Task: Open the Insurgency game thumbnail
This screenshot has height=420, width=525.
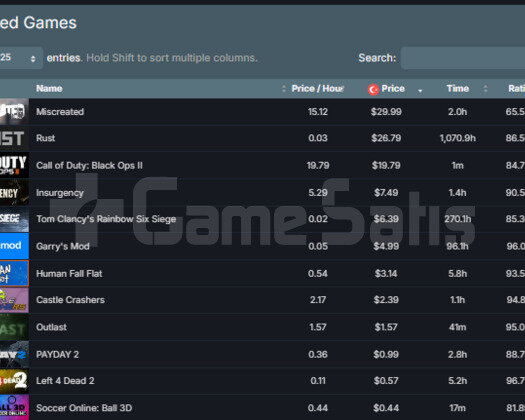Action: point(14,192)
